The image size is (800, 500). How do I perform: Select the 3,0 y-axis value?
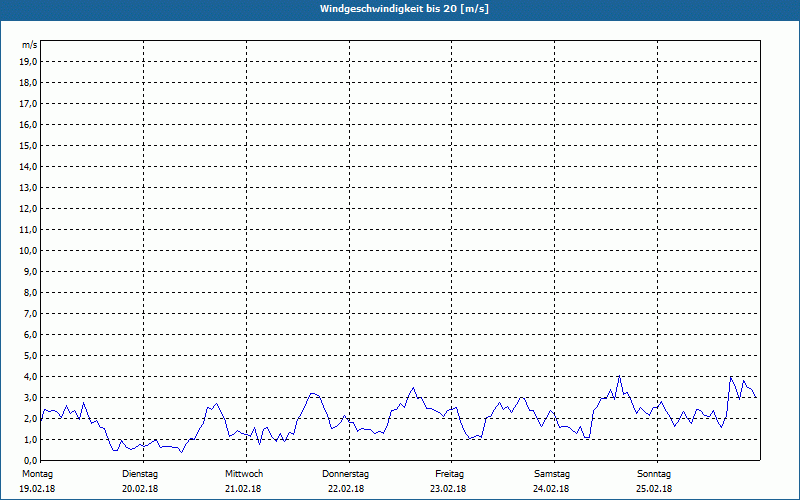[x=30, y=397]
